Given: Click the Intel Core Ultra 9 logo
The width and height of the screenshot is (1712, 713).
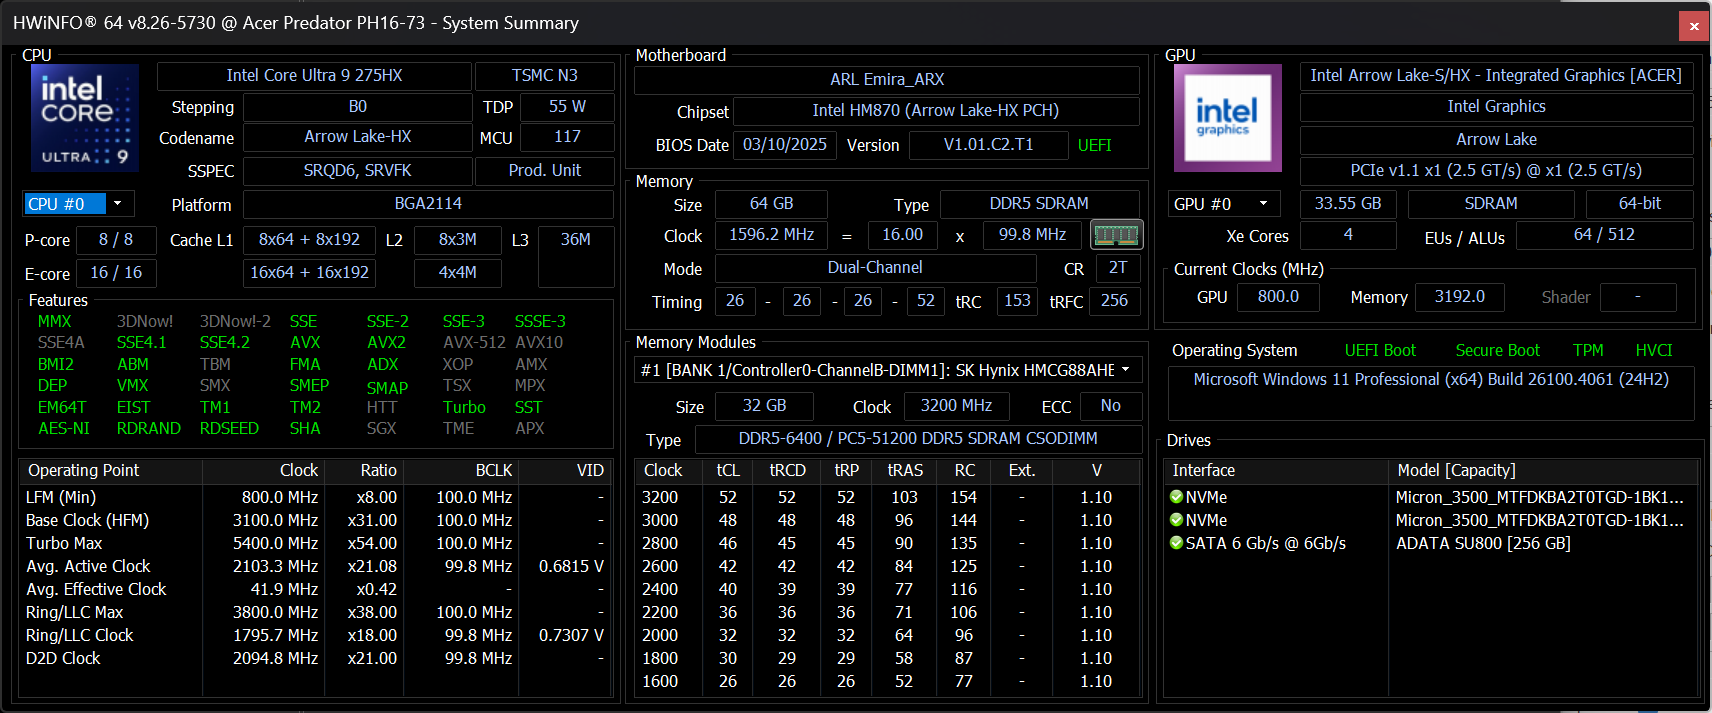Looking at the screenshot, I should point(85,117).
